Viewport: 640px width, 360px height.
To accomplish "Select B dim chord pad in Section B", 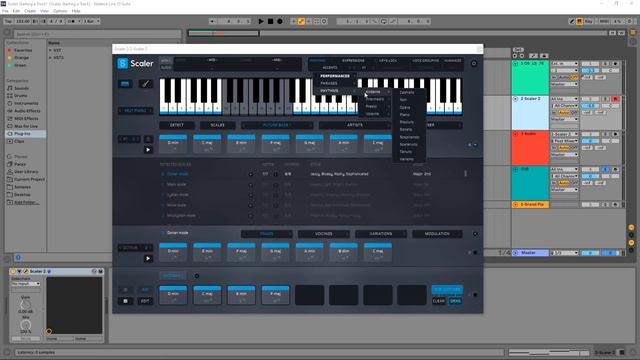I will click(x=344, y=253).
